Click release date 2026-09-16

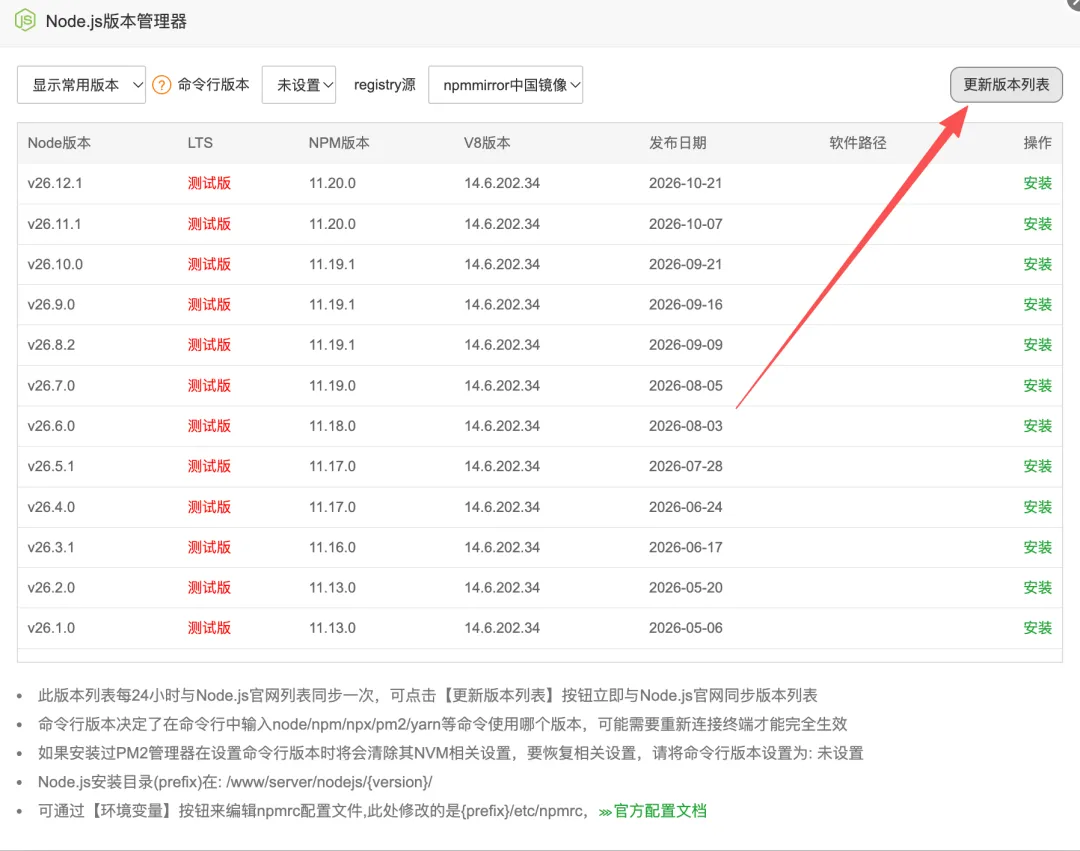[685, 304]
